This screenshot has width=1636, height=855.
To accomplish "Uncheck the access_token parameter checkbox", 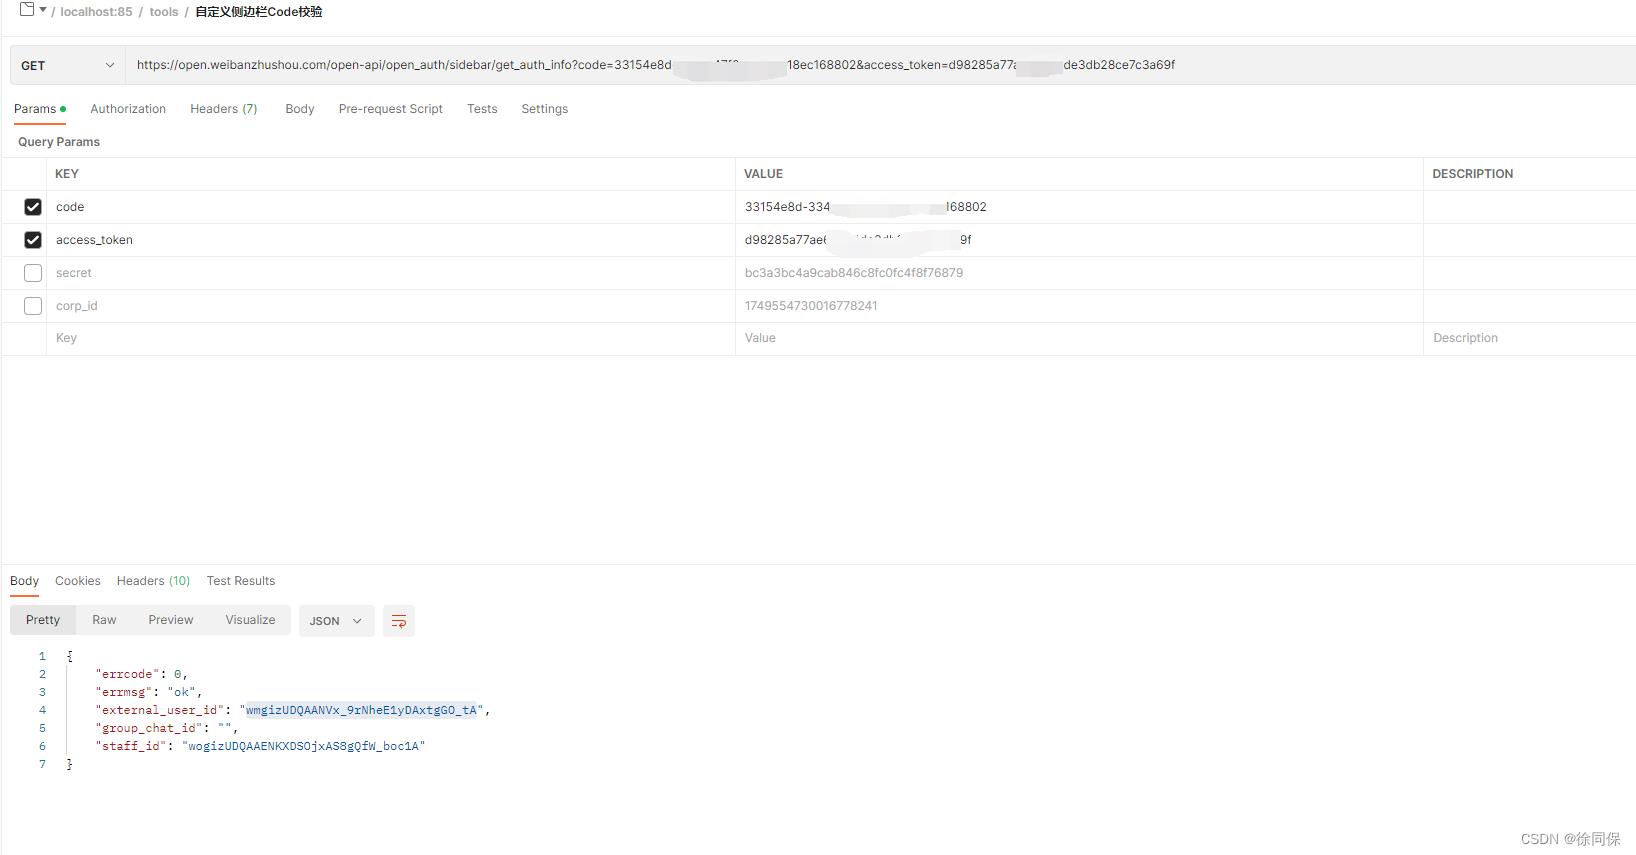I will [33, 240].
